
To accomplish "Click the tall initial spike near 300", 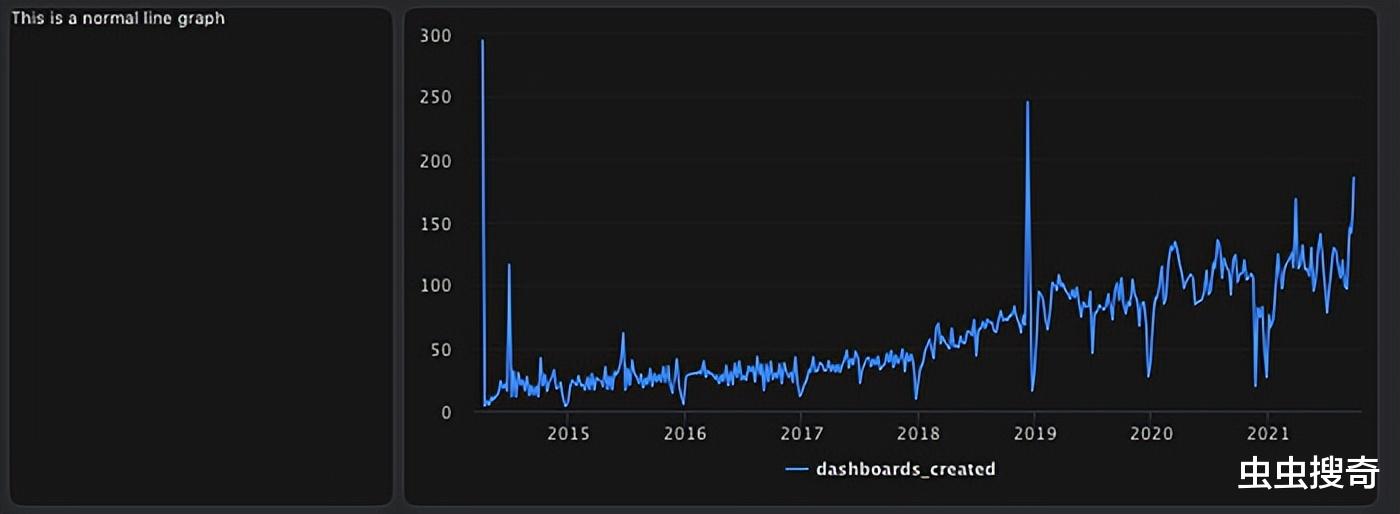I will coord(482,41).
